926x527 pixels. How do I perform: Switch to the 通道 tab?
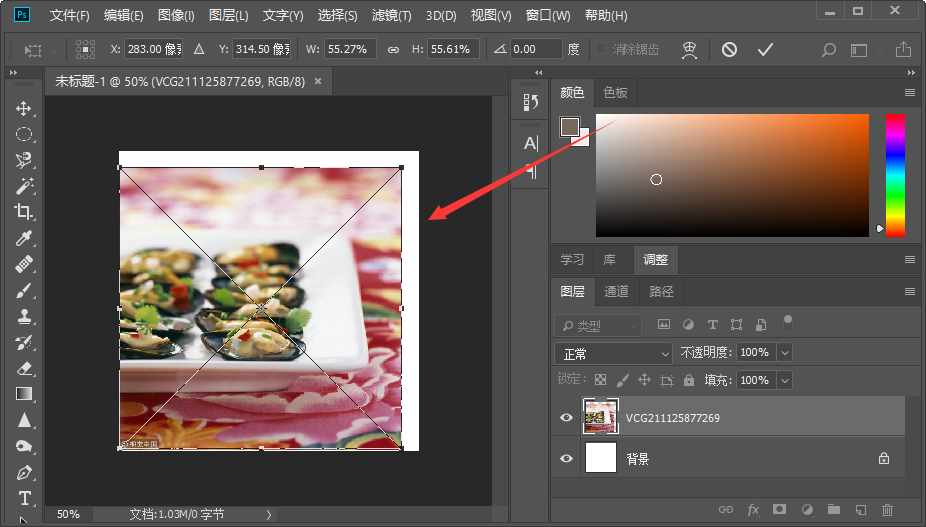616,291
